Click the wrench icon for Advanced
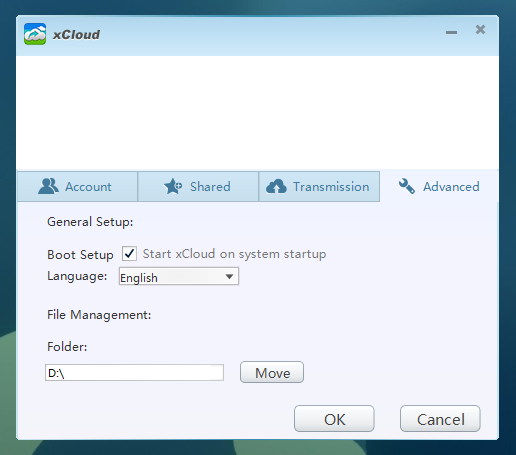The height and width of the screenshot is (455, 516). (407, 186)
